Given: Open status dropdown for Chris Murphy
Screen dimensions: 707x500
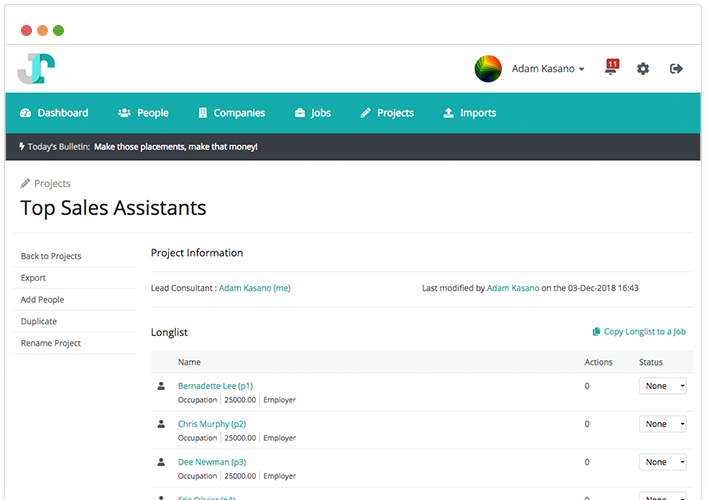Looking at the screenshot, I should click(x=662, y=424).
